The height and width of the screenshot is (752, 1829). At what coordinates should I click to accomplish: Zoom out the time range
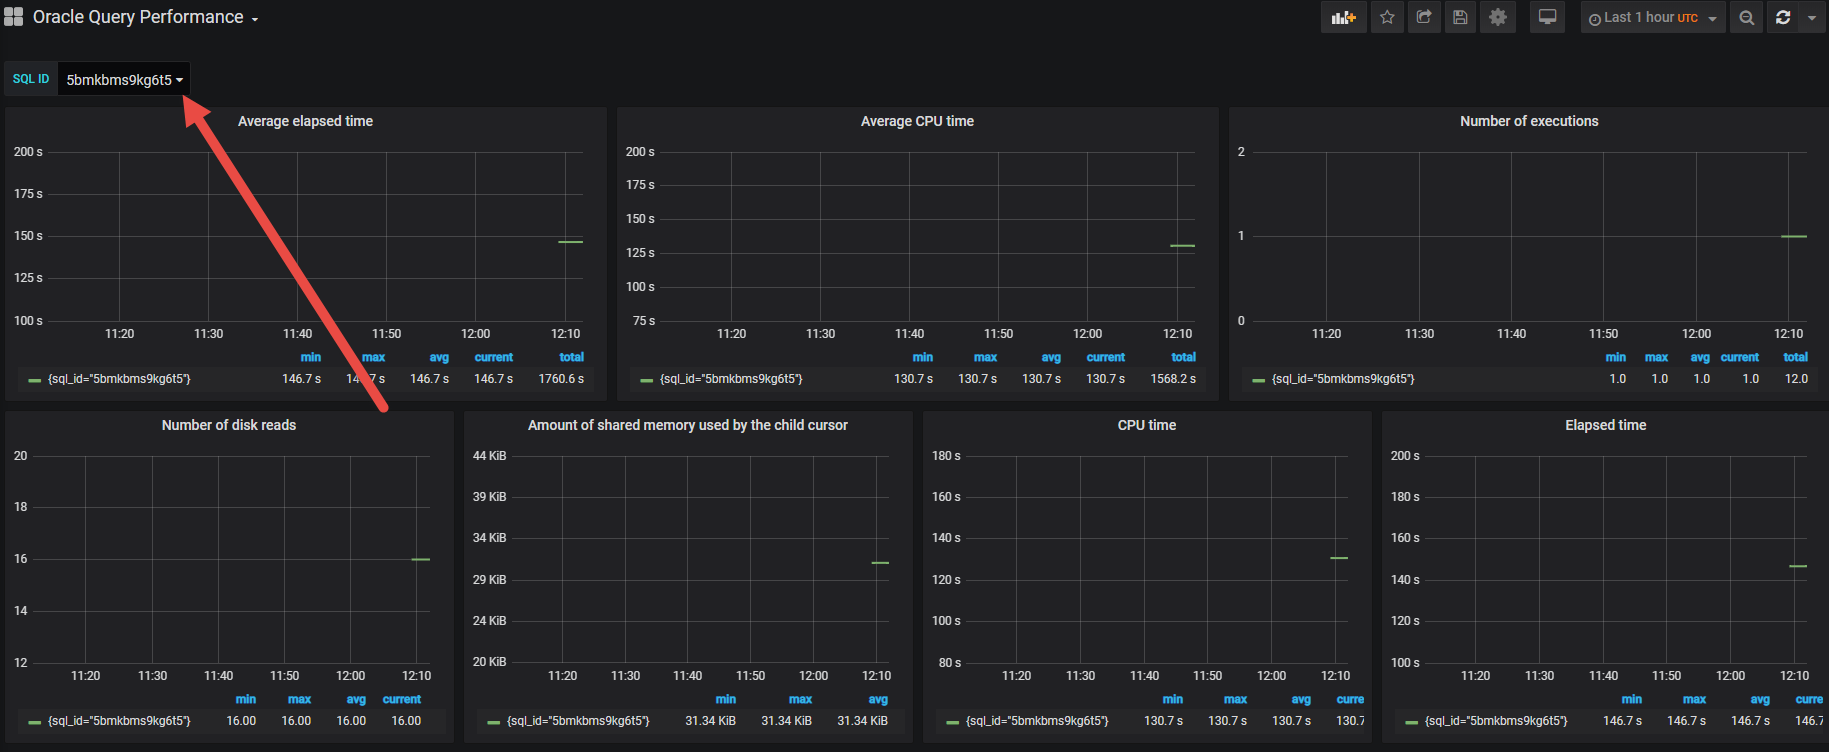click(1746, 17)
